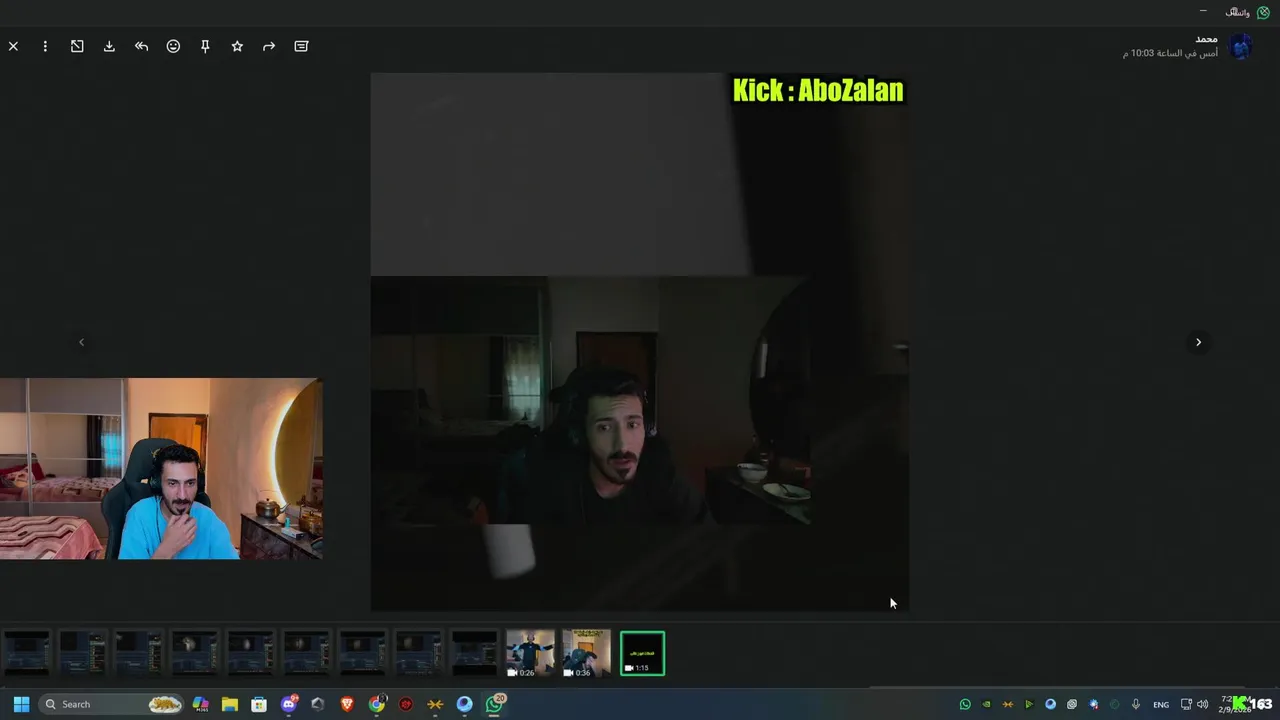Screen dimensions: 1280x720
Task: Select the highlighted 1:15 video thumbnail
Action: click(642, 653)
